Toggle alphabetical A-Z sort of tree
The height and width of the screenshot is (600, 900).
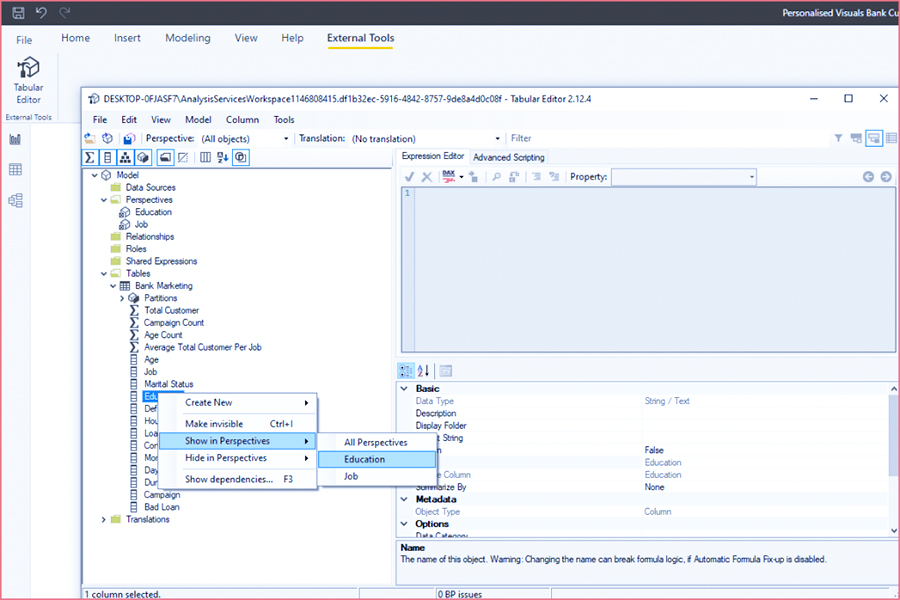[223, 157]
